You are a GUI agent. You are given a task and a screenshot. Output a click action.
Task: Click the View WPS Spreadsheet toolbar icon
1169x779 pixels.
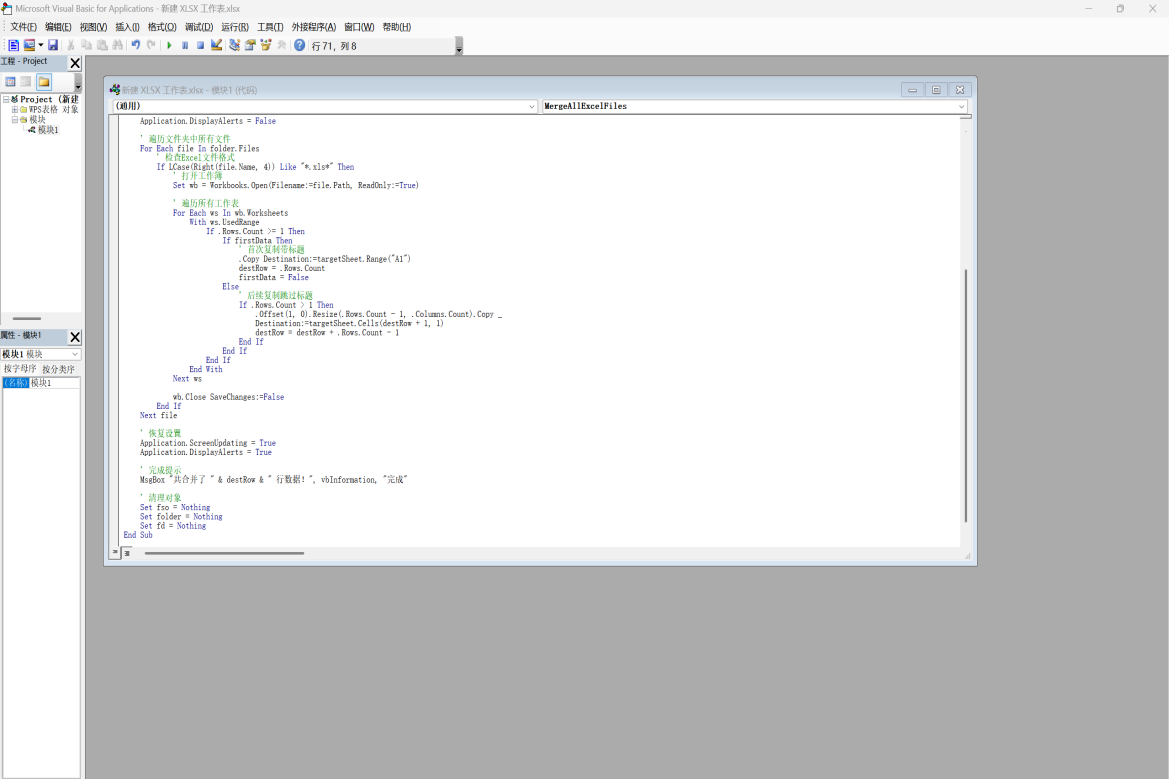pyautogui.click(x=13, y=45)
